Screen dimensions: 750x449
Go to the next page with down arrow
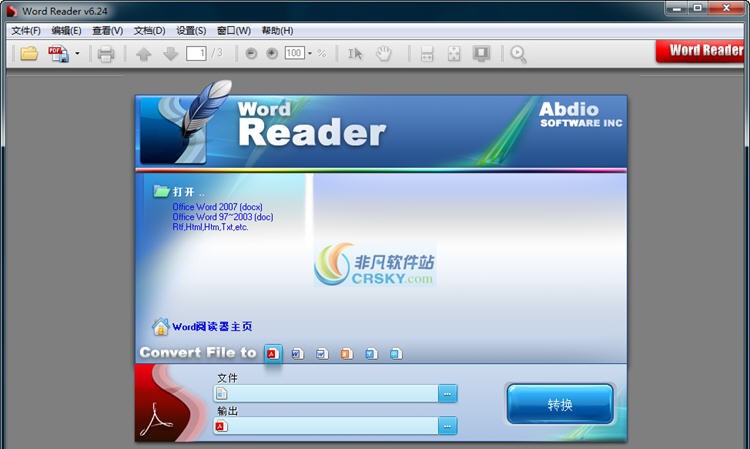[170, 54]
